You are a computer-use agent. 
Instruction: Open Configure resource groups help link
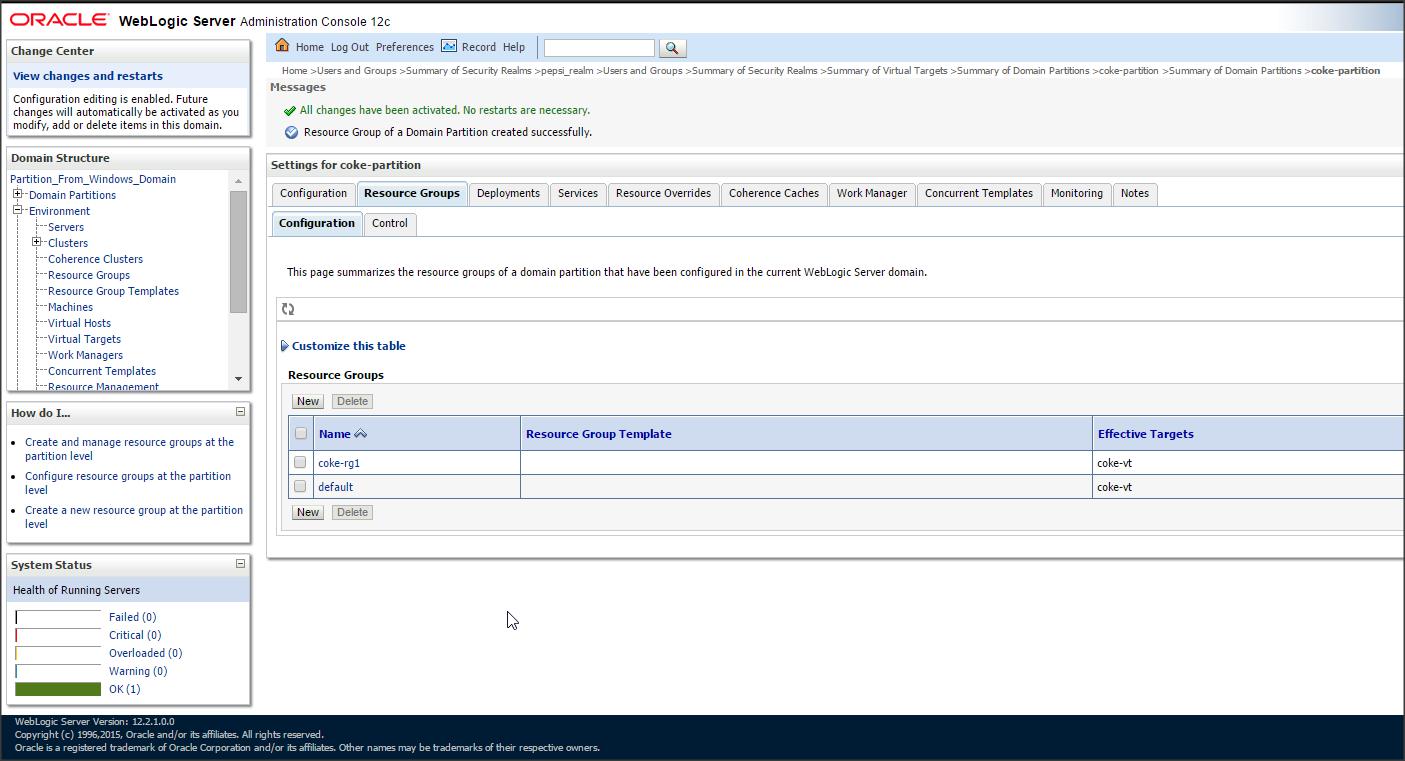pyautogui.click(x=128, y=483)
